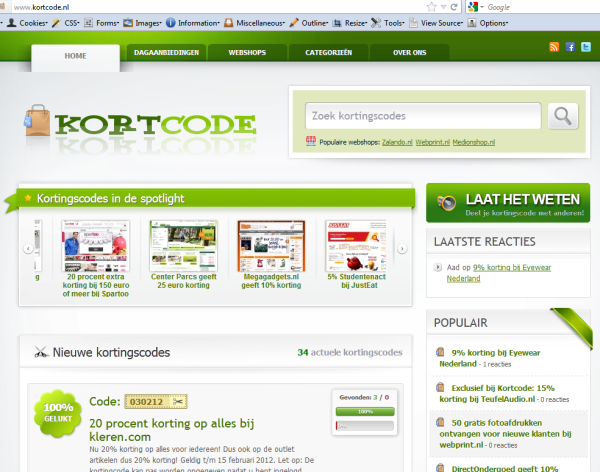The height and width of the screenshot is (472, 600).
Task: Open the Categorieën tab
Action: point(328,52)
